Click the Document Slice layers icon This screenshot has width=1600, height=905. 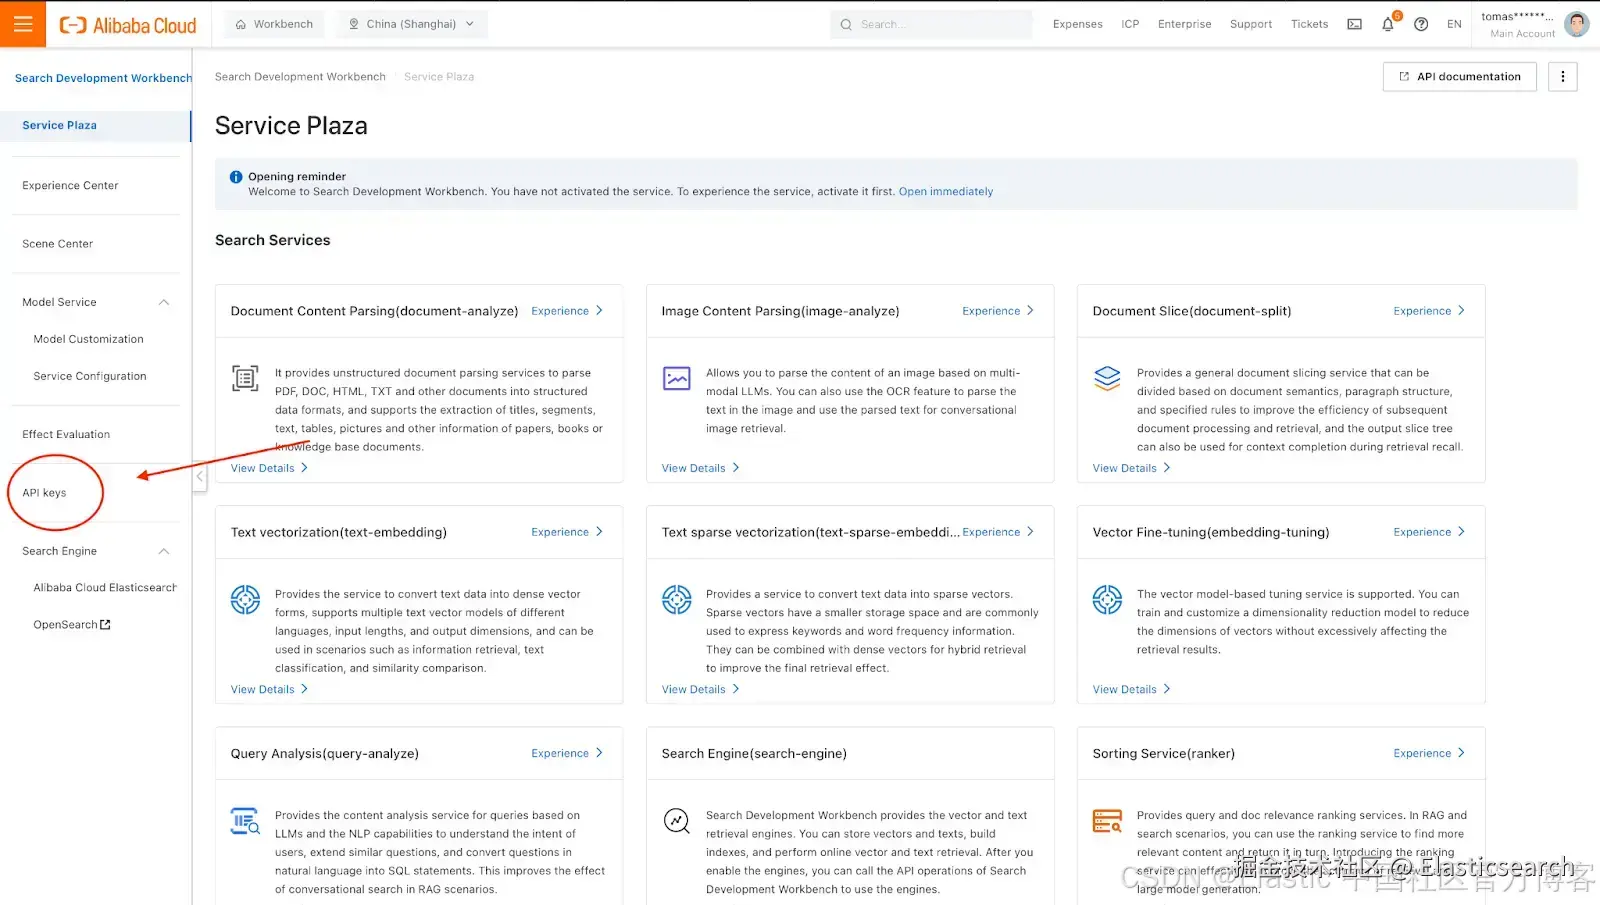tap(1107, 378)
